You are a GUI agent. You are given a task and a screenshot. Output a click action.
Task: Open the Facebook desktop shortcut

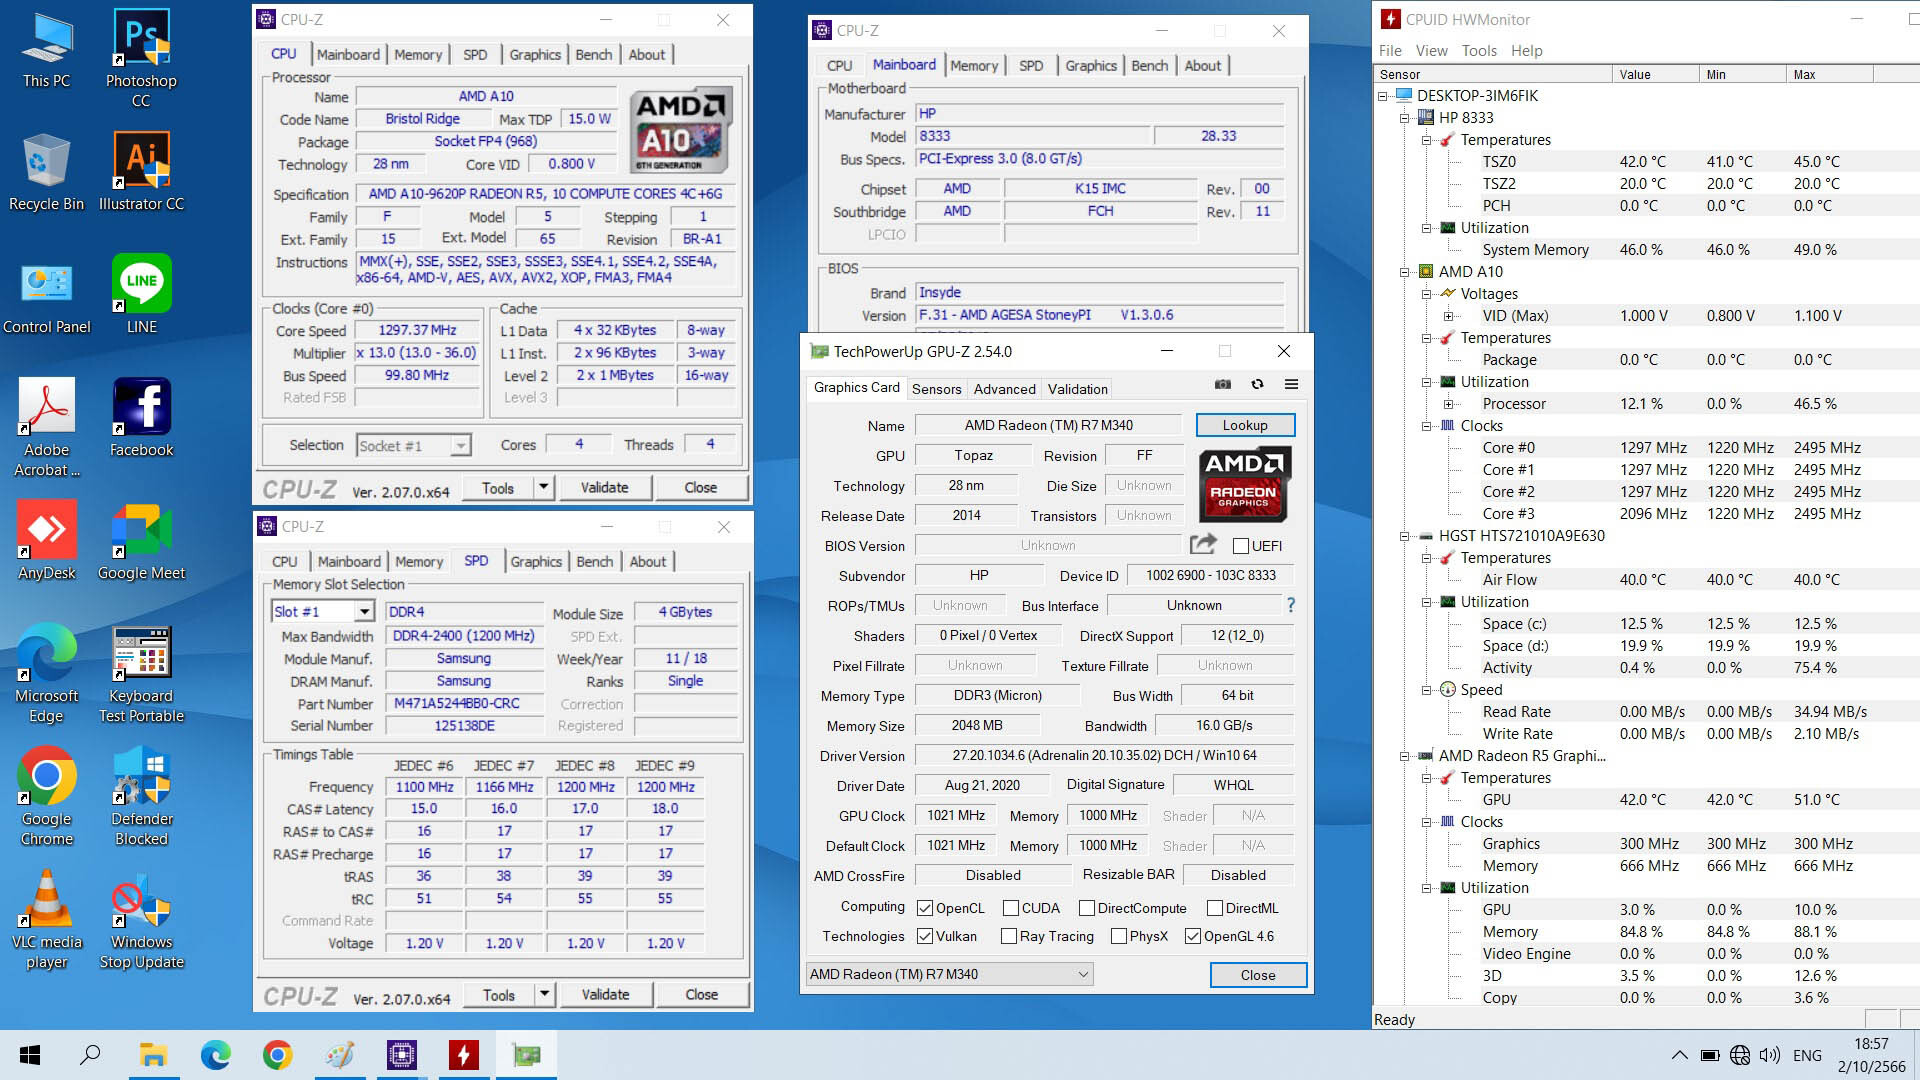pos(141,419)
